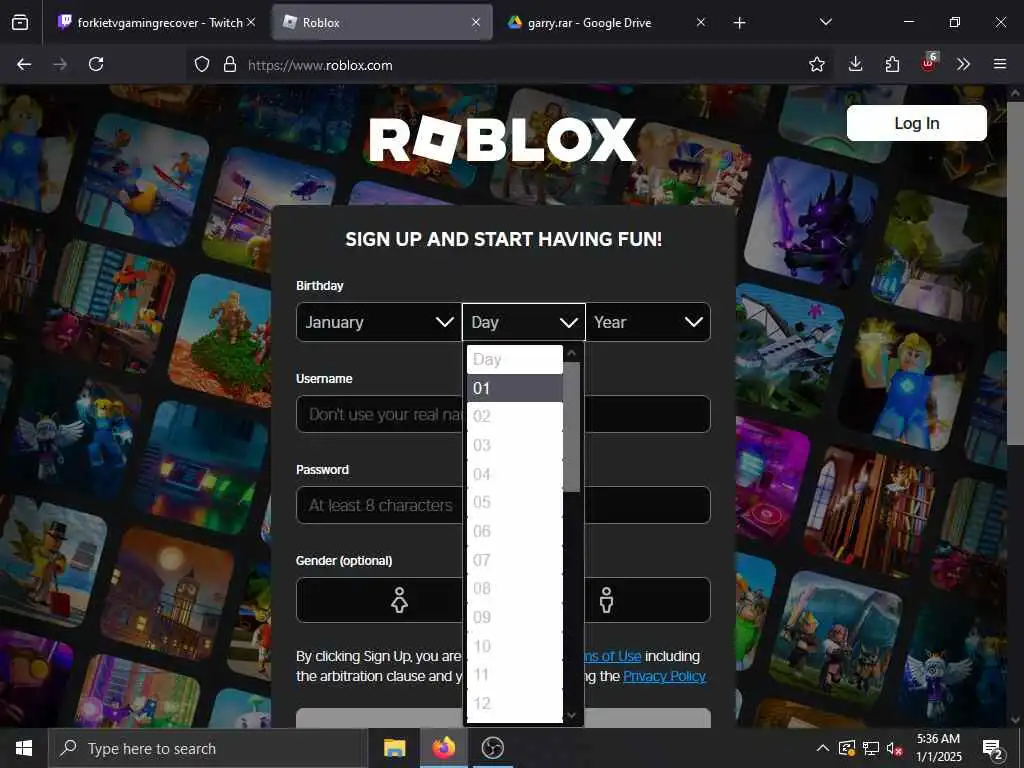Select the Day placeholder option
This screenshot has height=768, width=1024.
coord(515,359)
